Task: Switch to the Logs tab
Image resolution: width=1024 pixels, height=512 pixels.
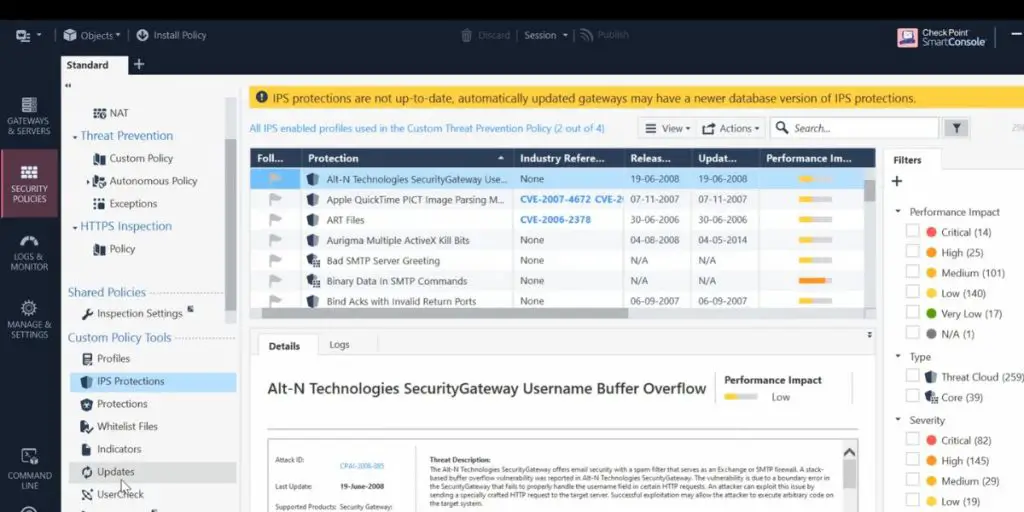Action: coord(340,345)
